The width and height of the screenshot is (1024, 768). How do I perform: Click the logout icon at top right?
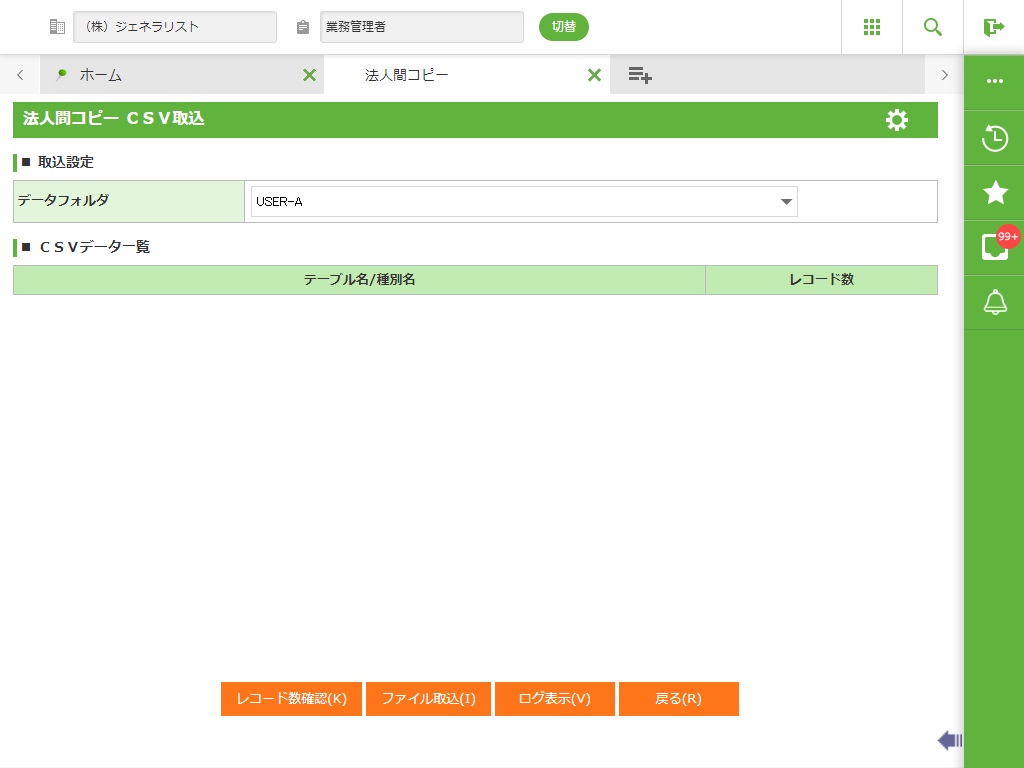[x=993, y=27]
